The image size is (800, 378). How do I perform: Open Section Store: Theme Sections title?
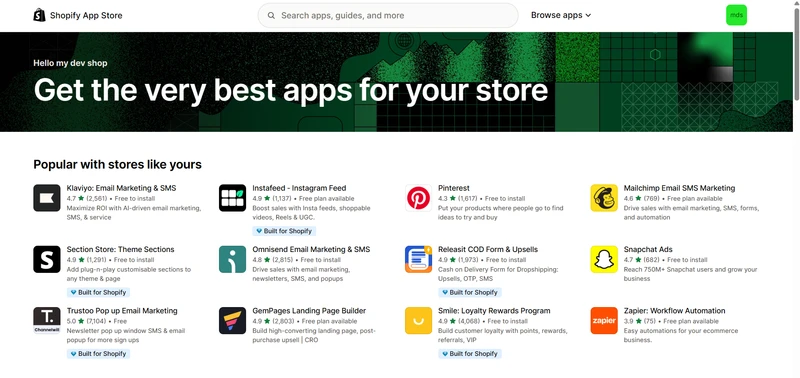pos(120,249)
